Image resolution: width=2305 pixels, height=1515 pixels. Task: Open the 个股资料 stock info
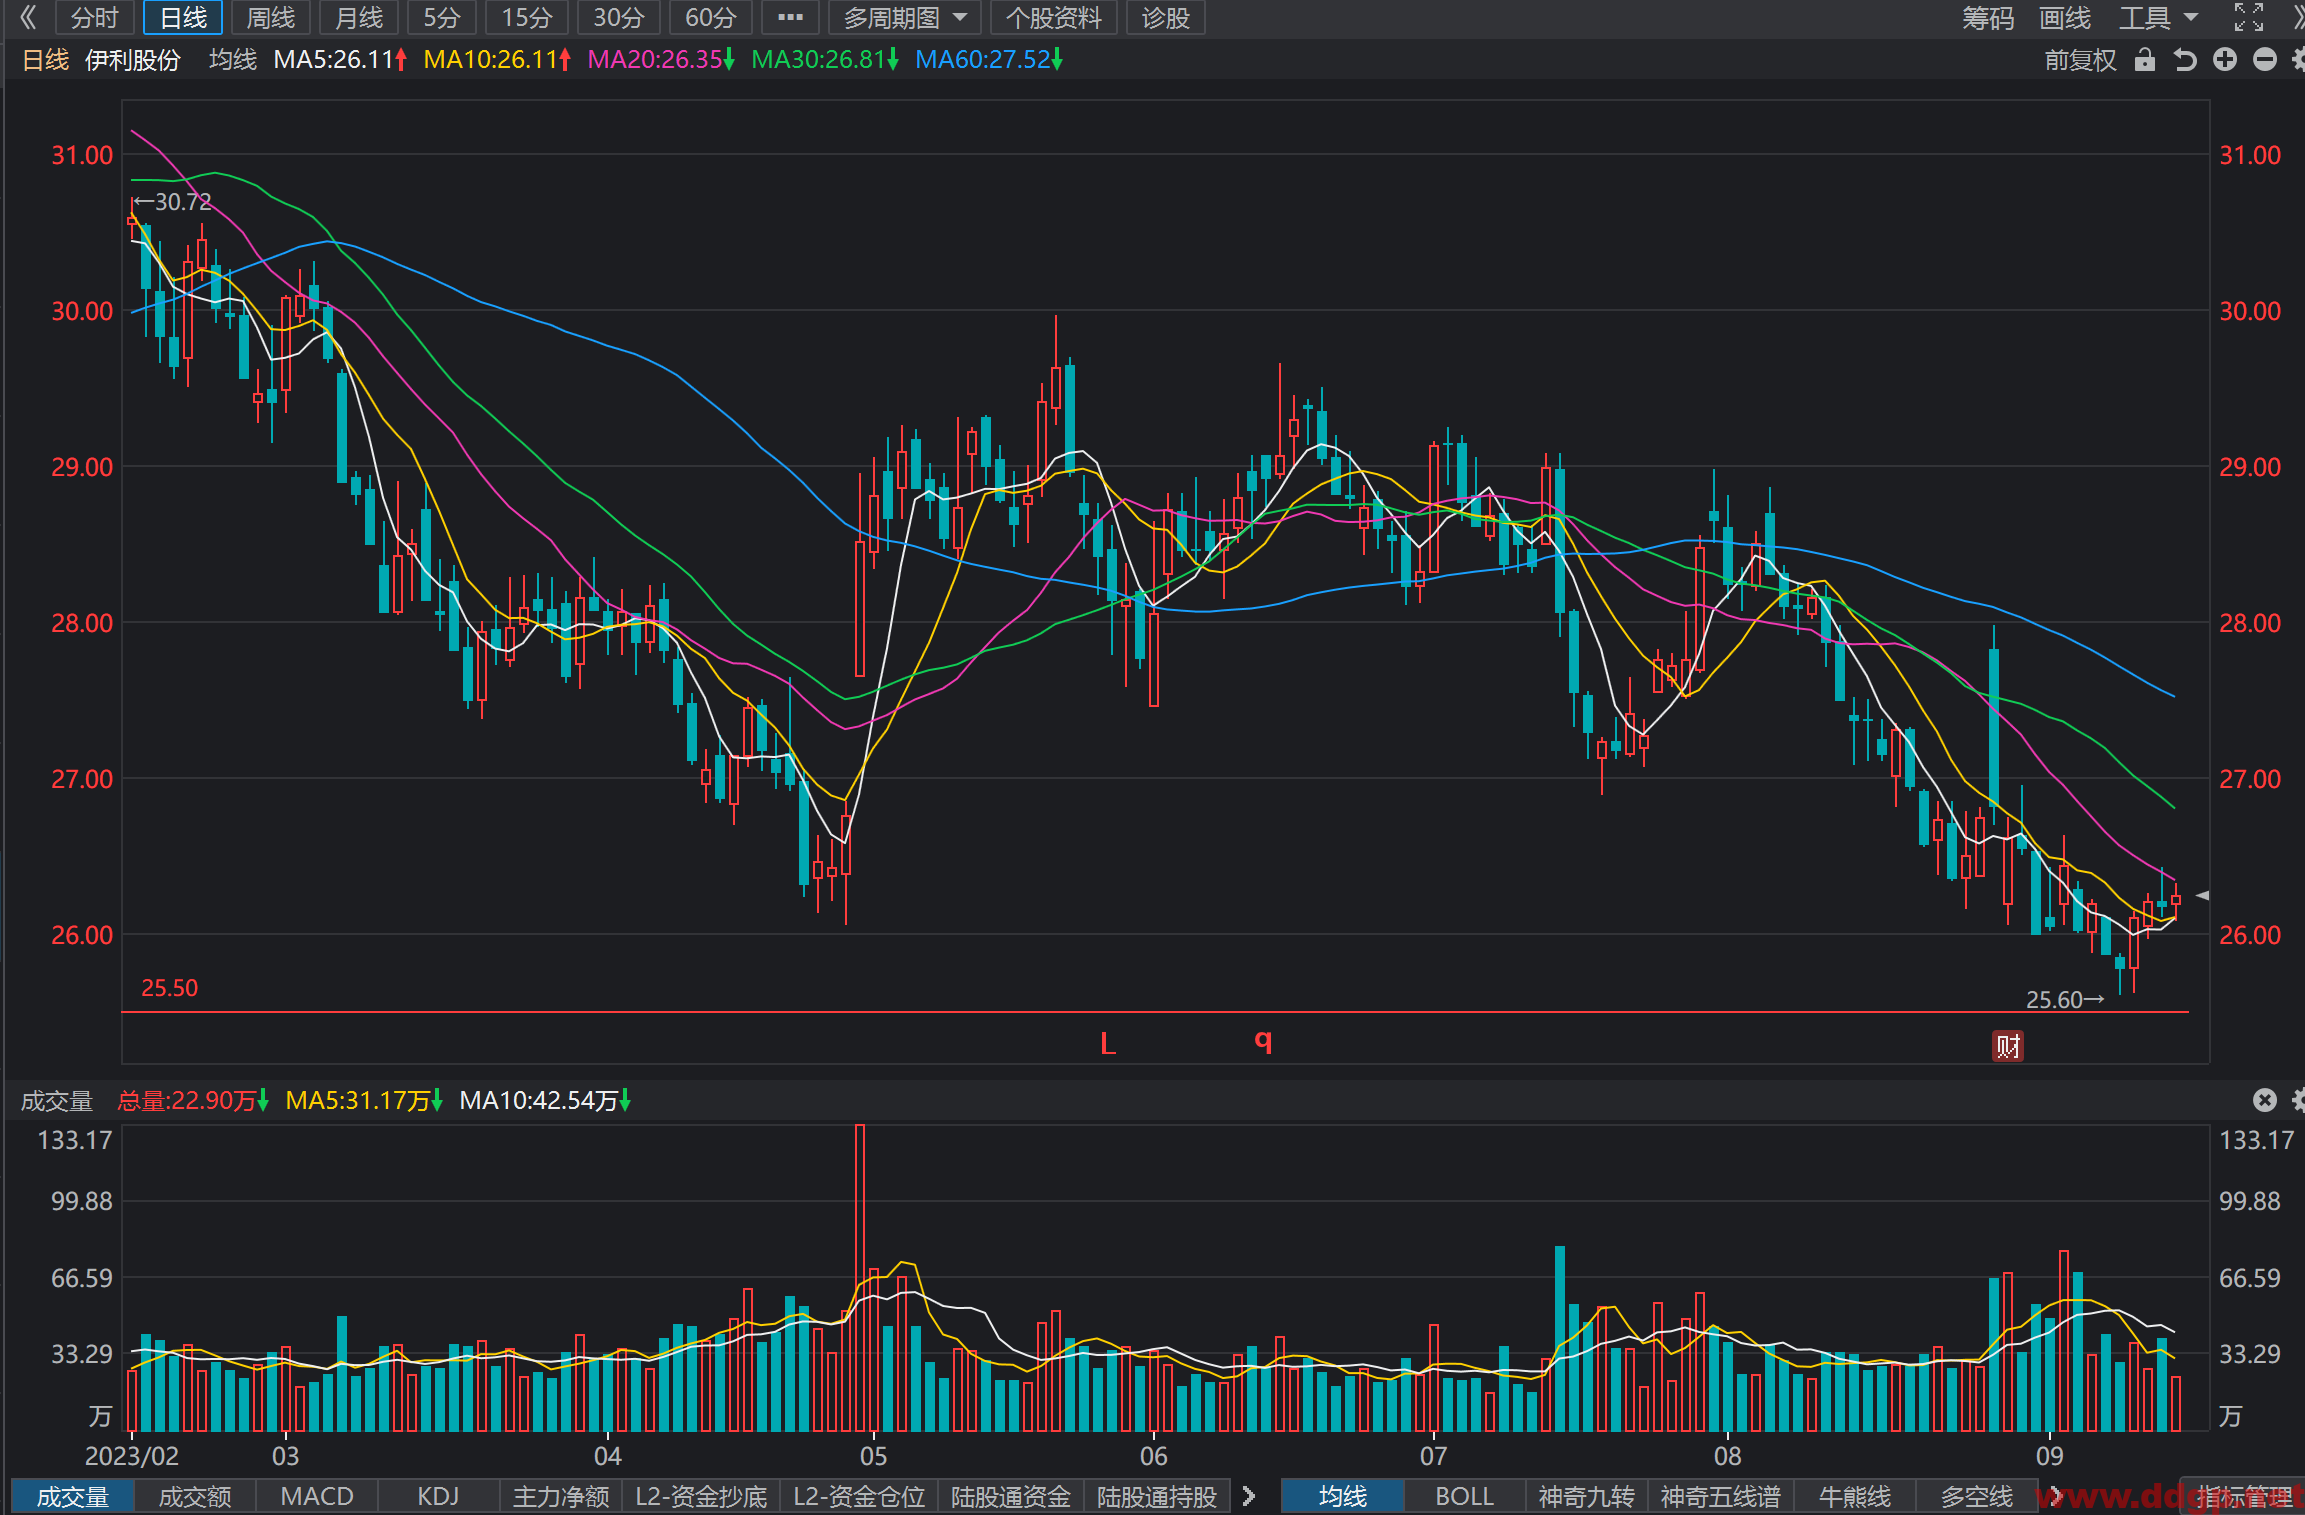pyautogui.click(x=1054, y=17)
